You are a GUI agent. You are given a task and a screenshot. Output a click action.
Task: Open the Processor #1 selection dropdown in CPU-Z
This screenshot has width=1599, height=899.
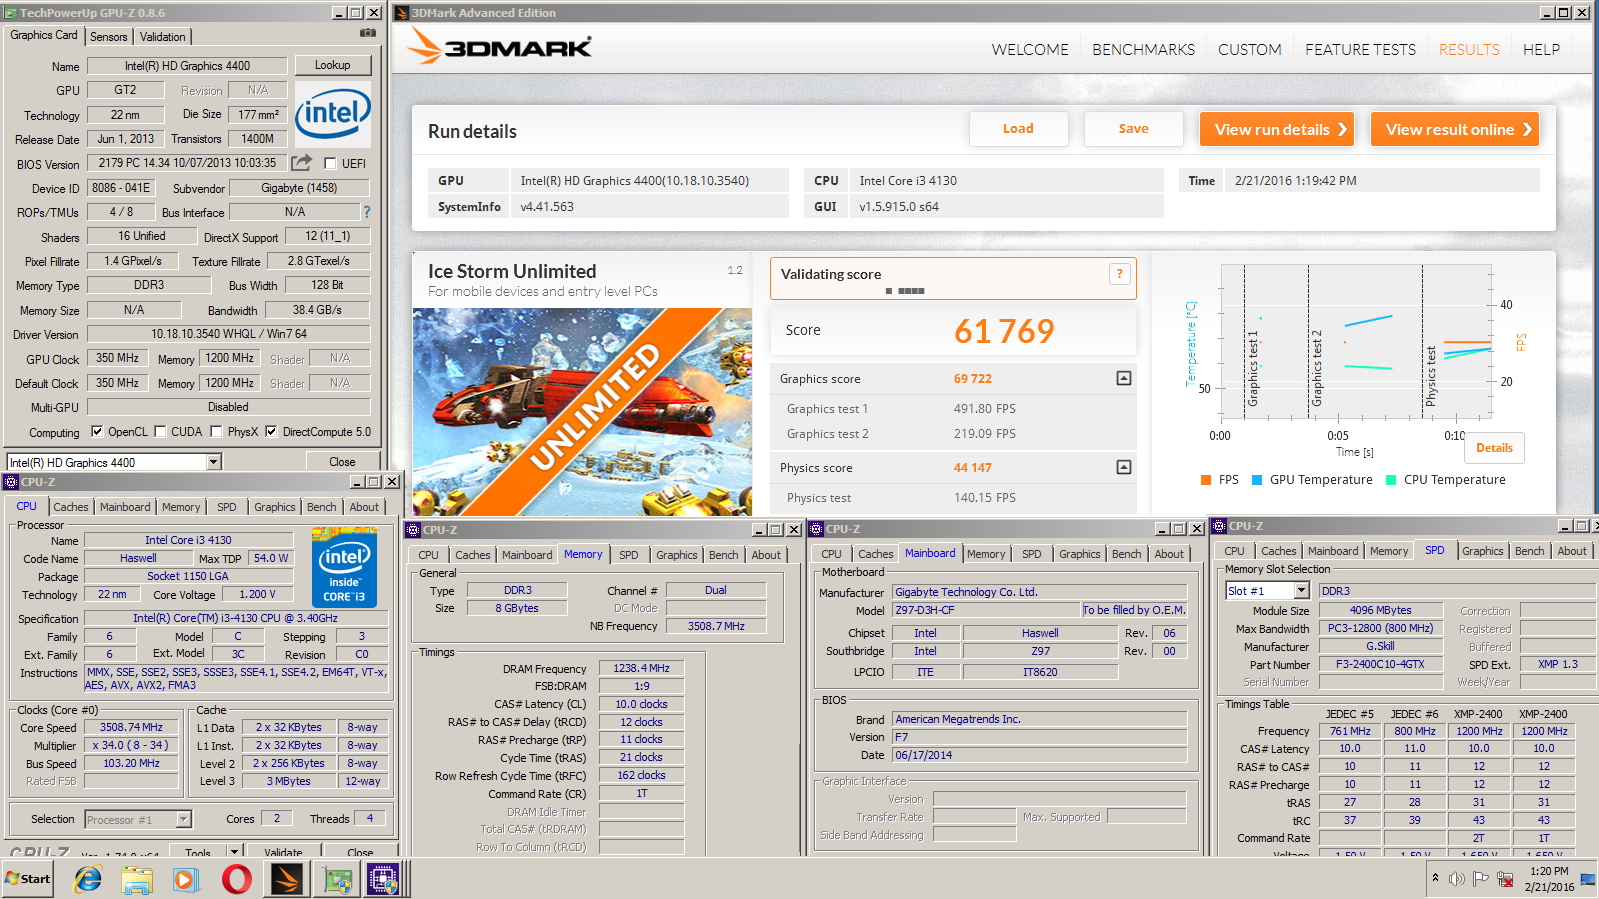183,819
